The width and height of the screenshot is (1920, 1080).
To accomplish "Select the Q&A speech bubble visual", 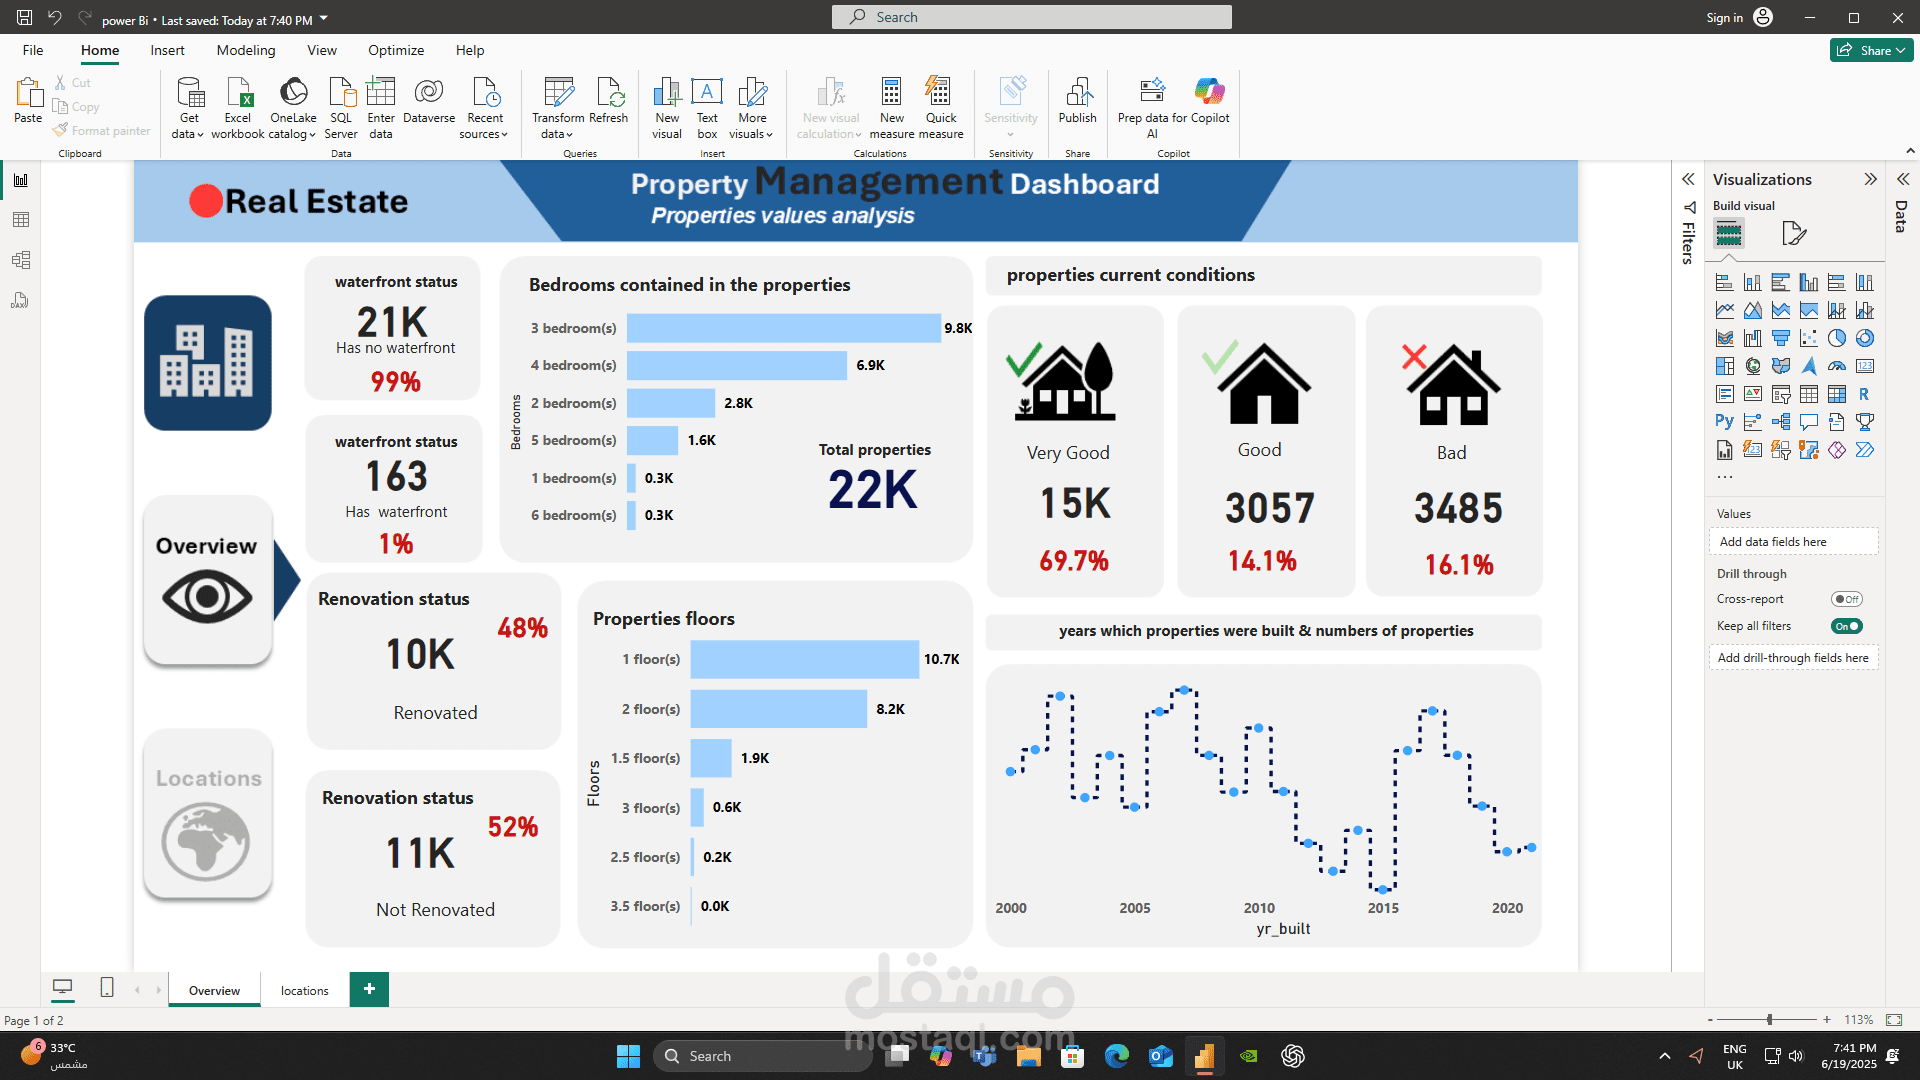I will (1809, 422).
